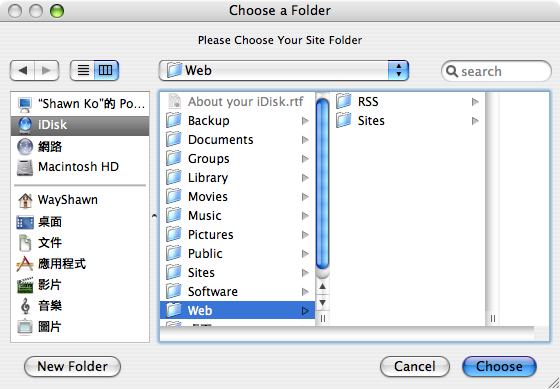Expand the RSS folder arrow

tap(475, 102)
